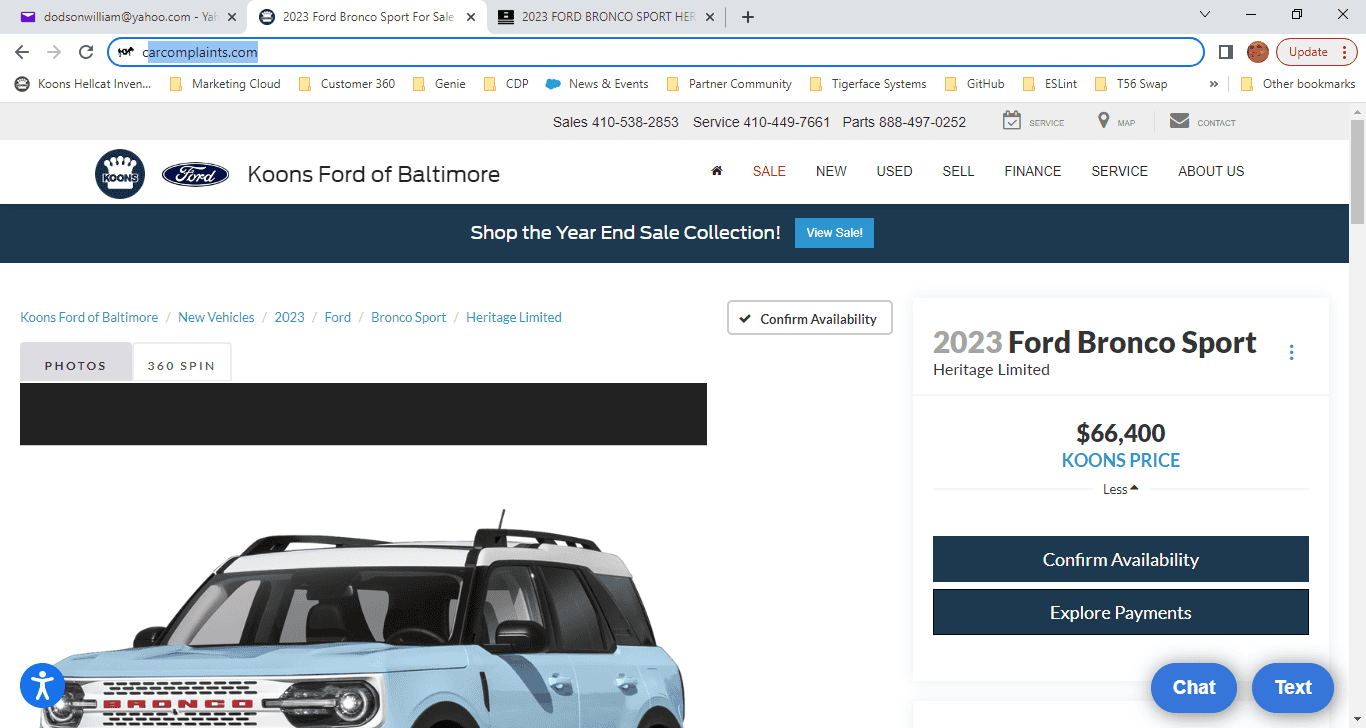Open the Service calendar icon in top bar

pos(1012,121)
